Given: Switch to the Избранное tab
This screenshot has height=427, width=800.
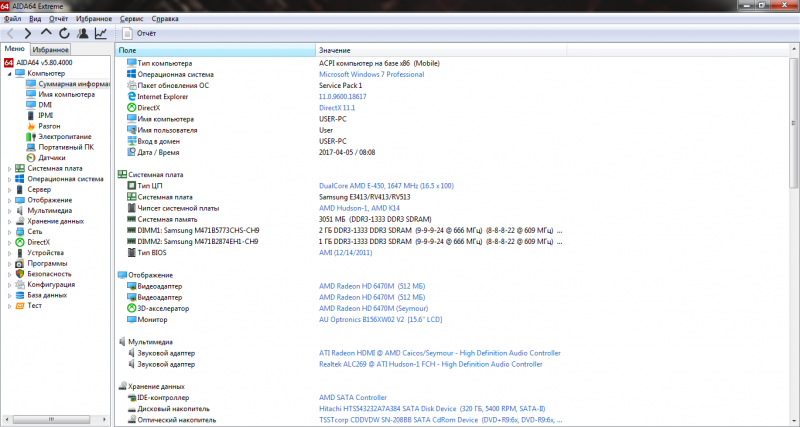Looking at the screenshot, I should coord(50,49).
